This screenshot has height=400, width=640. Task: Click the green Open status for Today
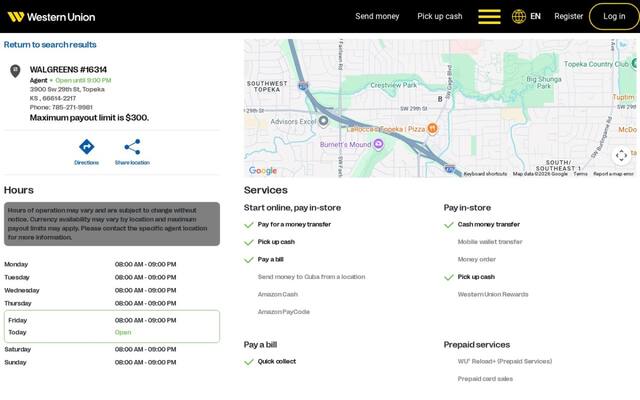click(123, 332)
